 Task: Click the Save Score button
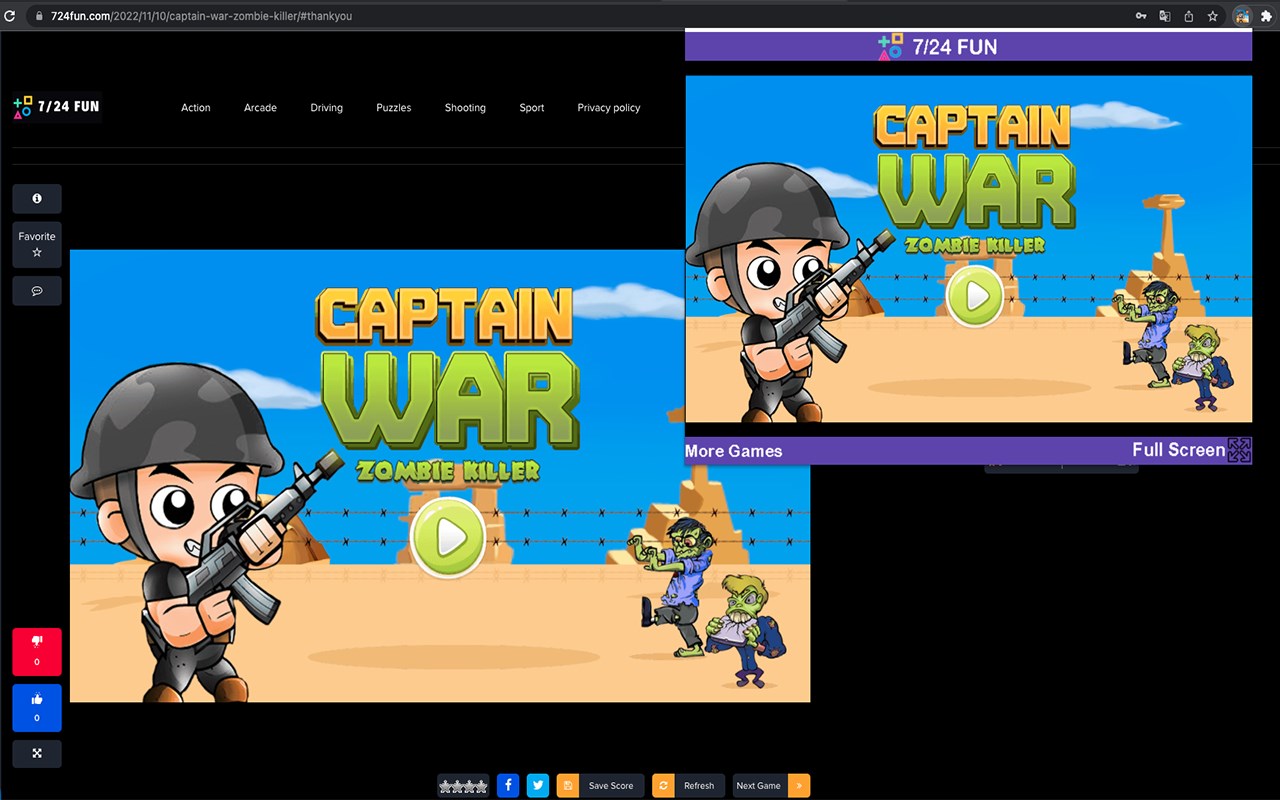point(600,786)
